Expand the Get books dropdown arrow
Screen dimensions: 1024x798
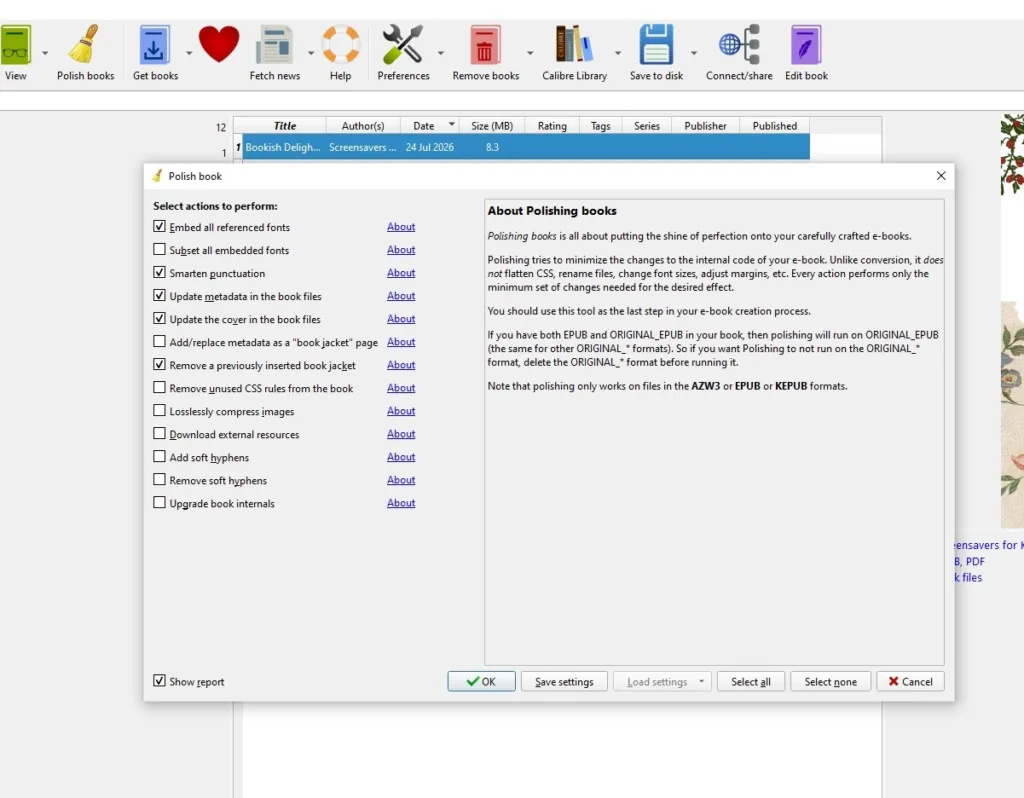tap(189, 53)
